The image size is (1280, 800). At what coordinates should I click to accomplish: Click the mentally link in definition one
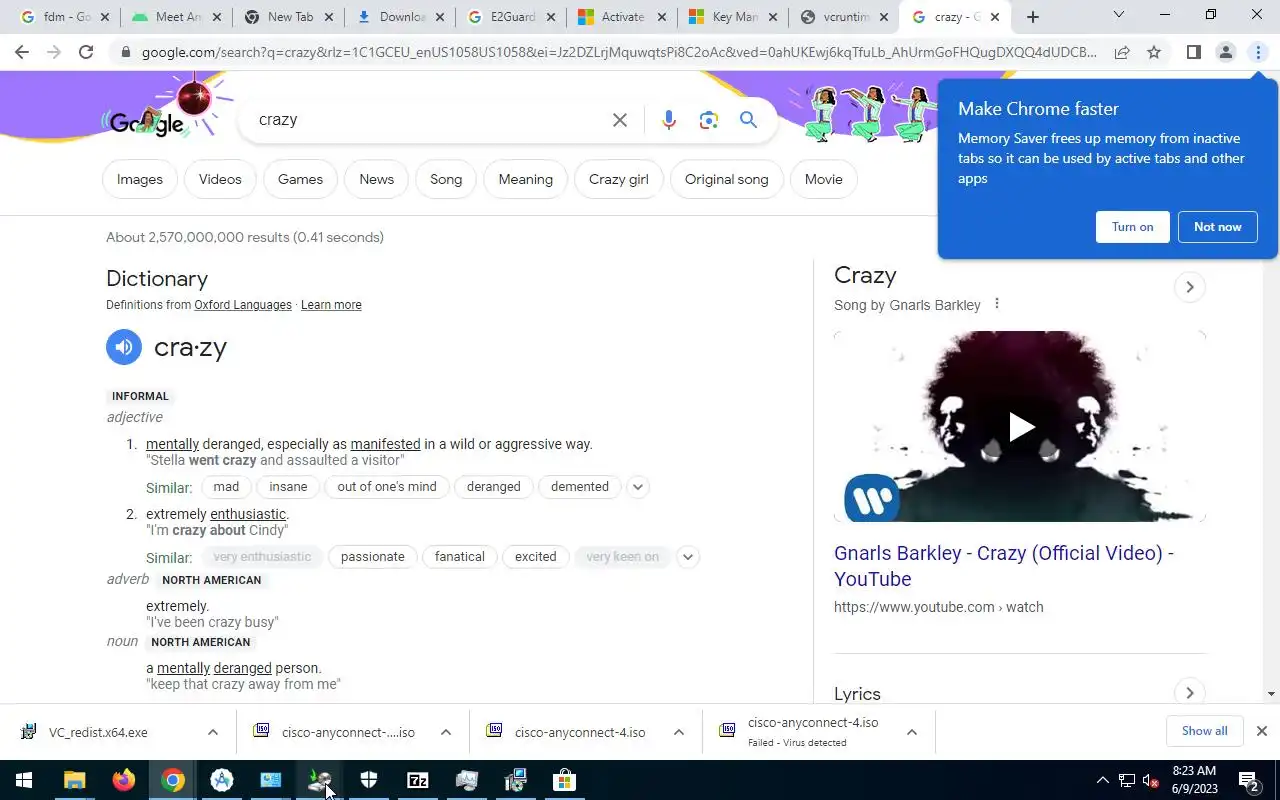click(x=172, y=444)
